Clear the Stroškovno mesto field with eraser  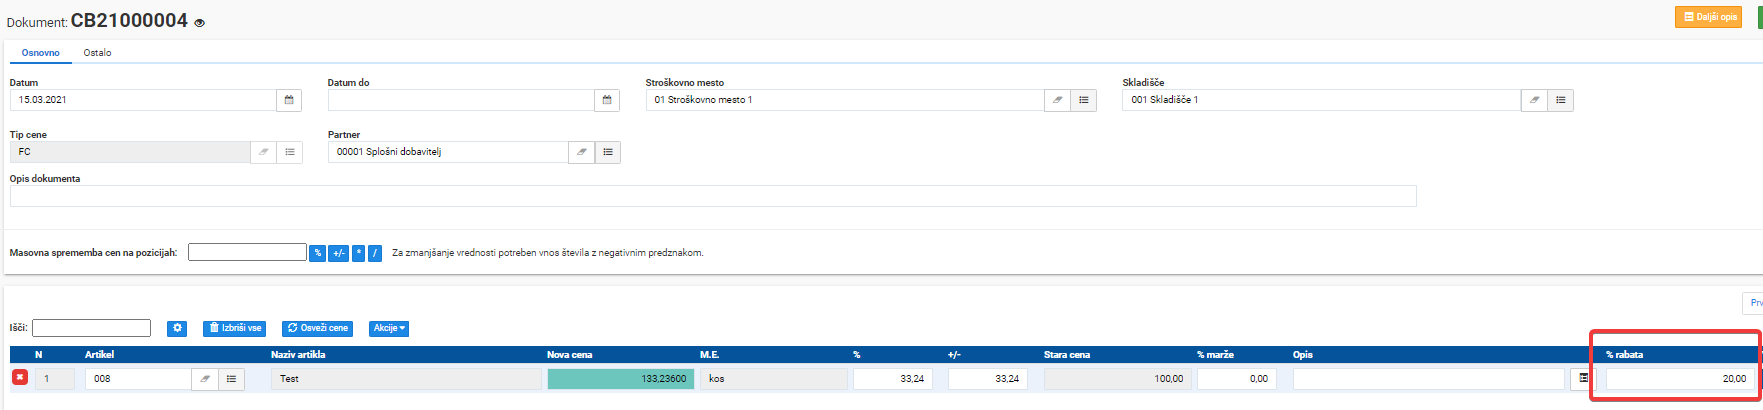point(1057,100)
